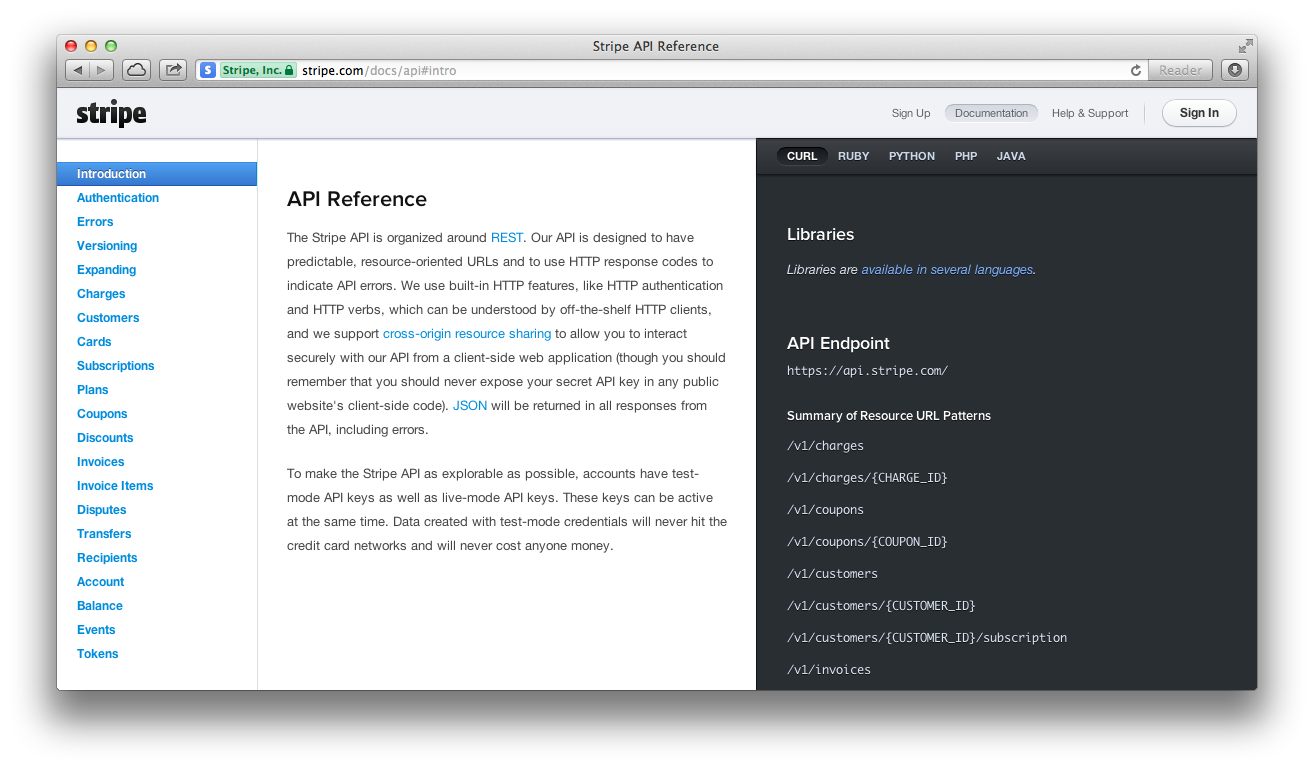The image size is (1314, 769).
Task: Open the Help & Support link
Action: tap(1090, 113)
